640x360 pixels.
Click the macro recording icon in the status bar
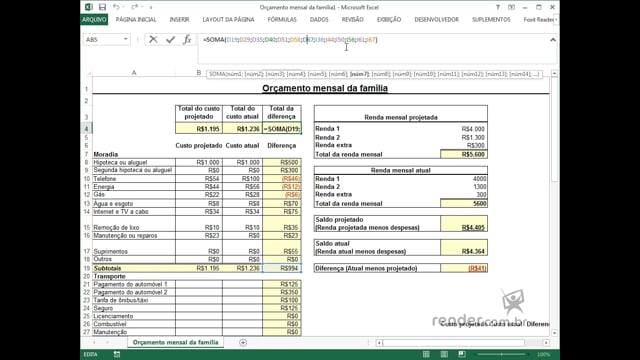click(117, 354)
